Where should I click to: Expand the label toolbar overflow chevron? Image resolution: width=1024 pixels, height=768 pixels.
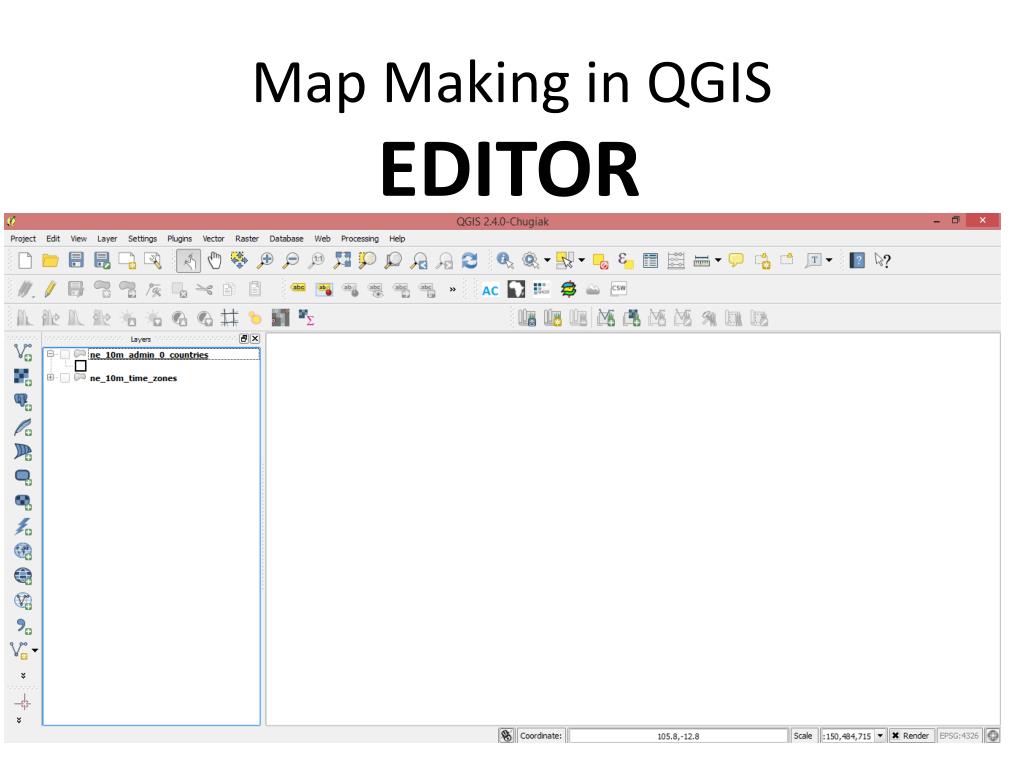pos(452,289)
